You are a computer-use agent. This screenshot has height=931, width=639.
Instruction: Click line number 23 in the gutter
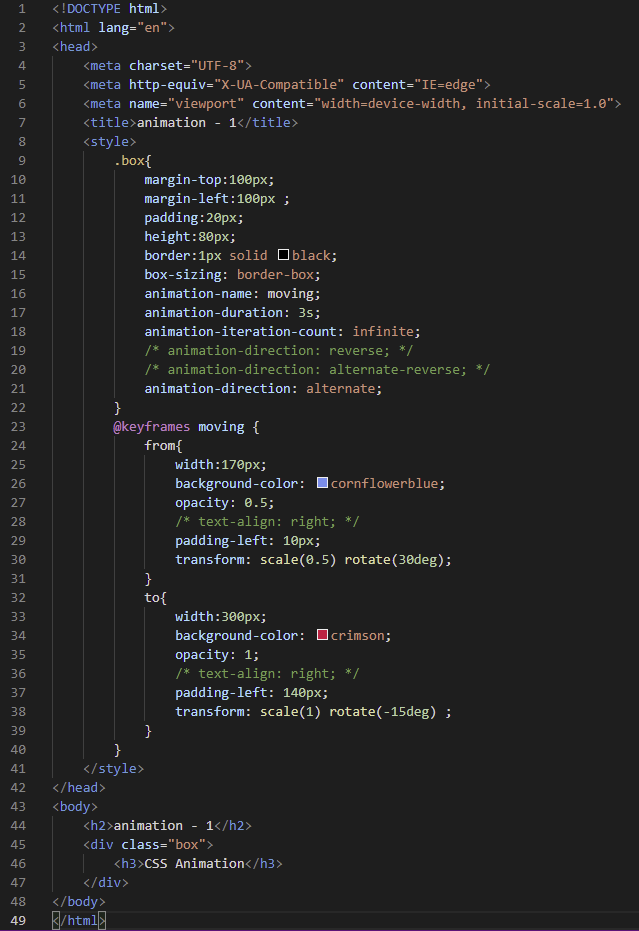coord(18,426)
